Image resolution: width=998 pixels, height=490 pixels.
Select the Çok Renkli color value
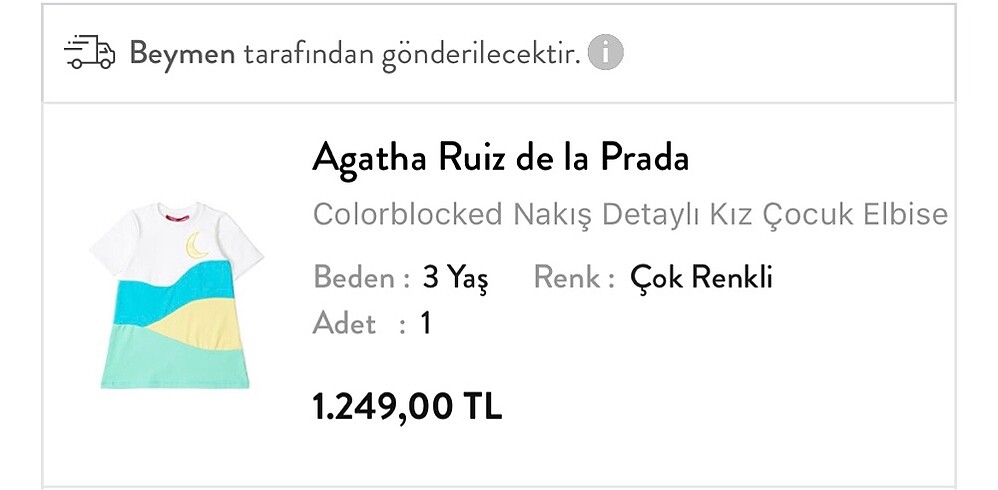pos(701,277)
